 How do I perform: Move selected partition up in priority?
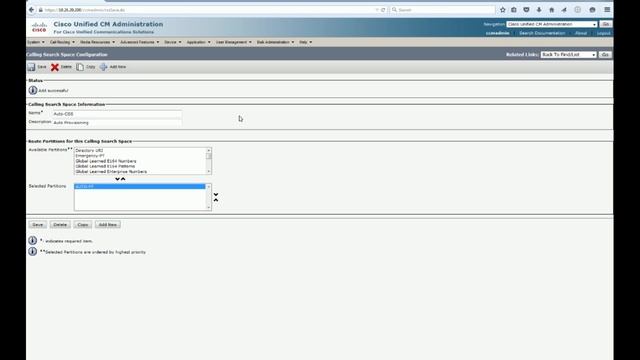(216, 200)
